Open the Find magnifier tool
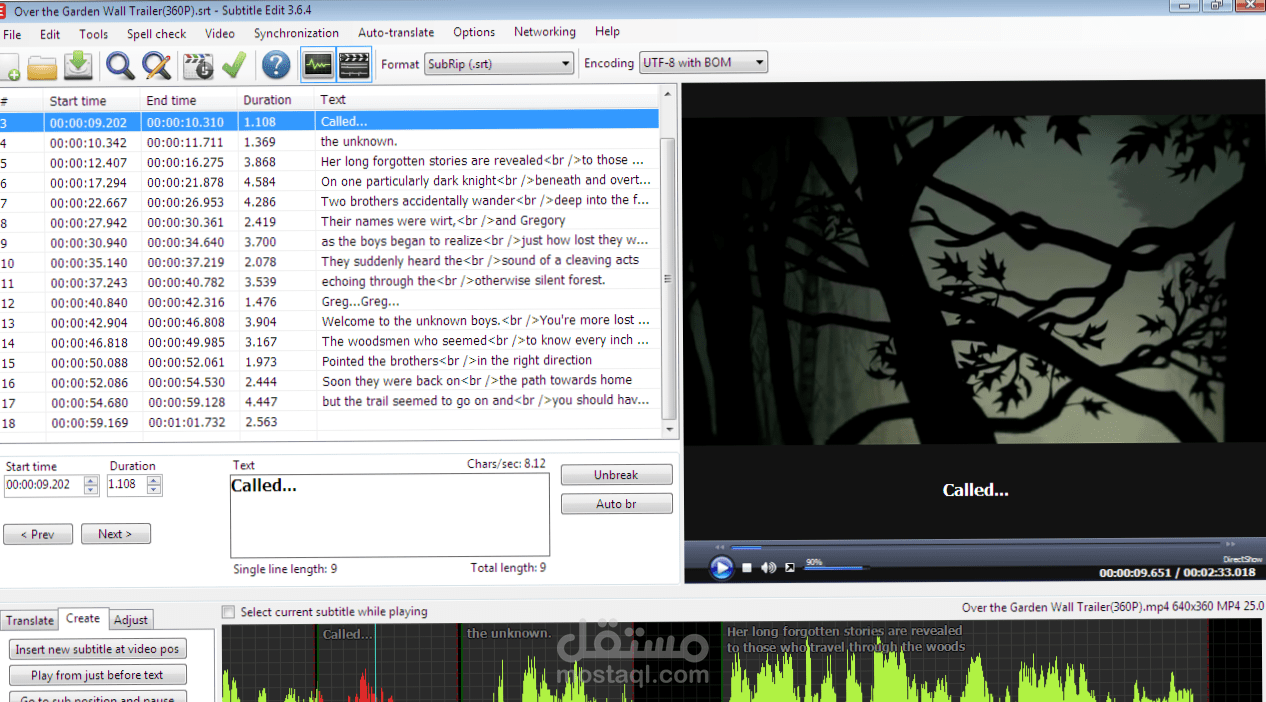 tap(121, 66)
